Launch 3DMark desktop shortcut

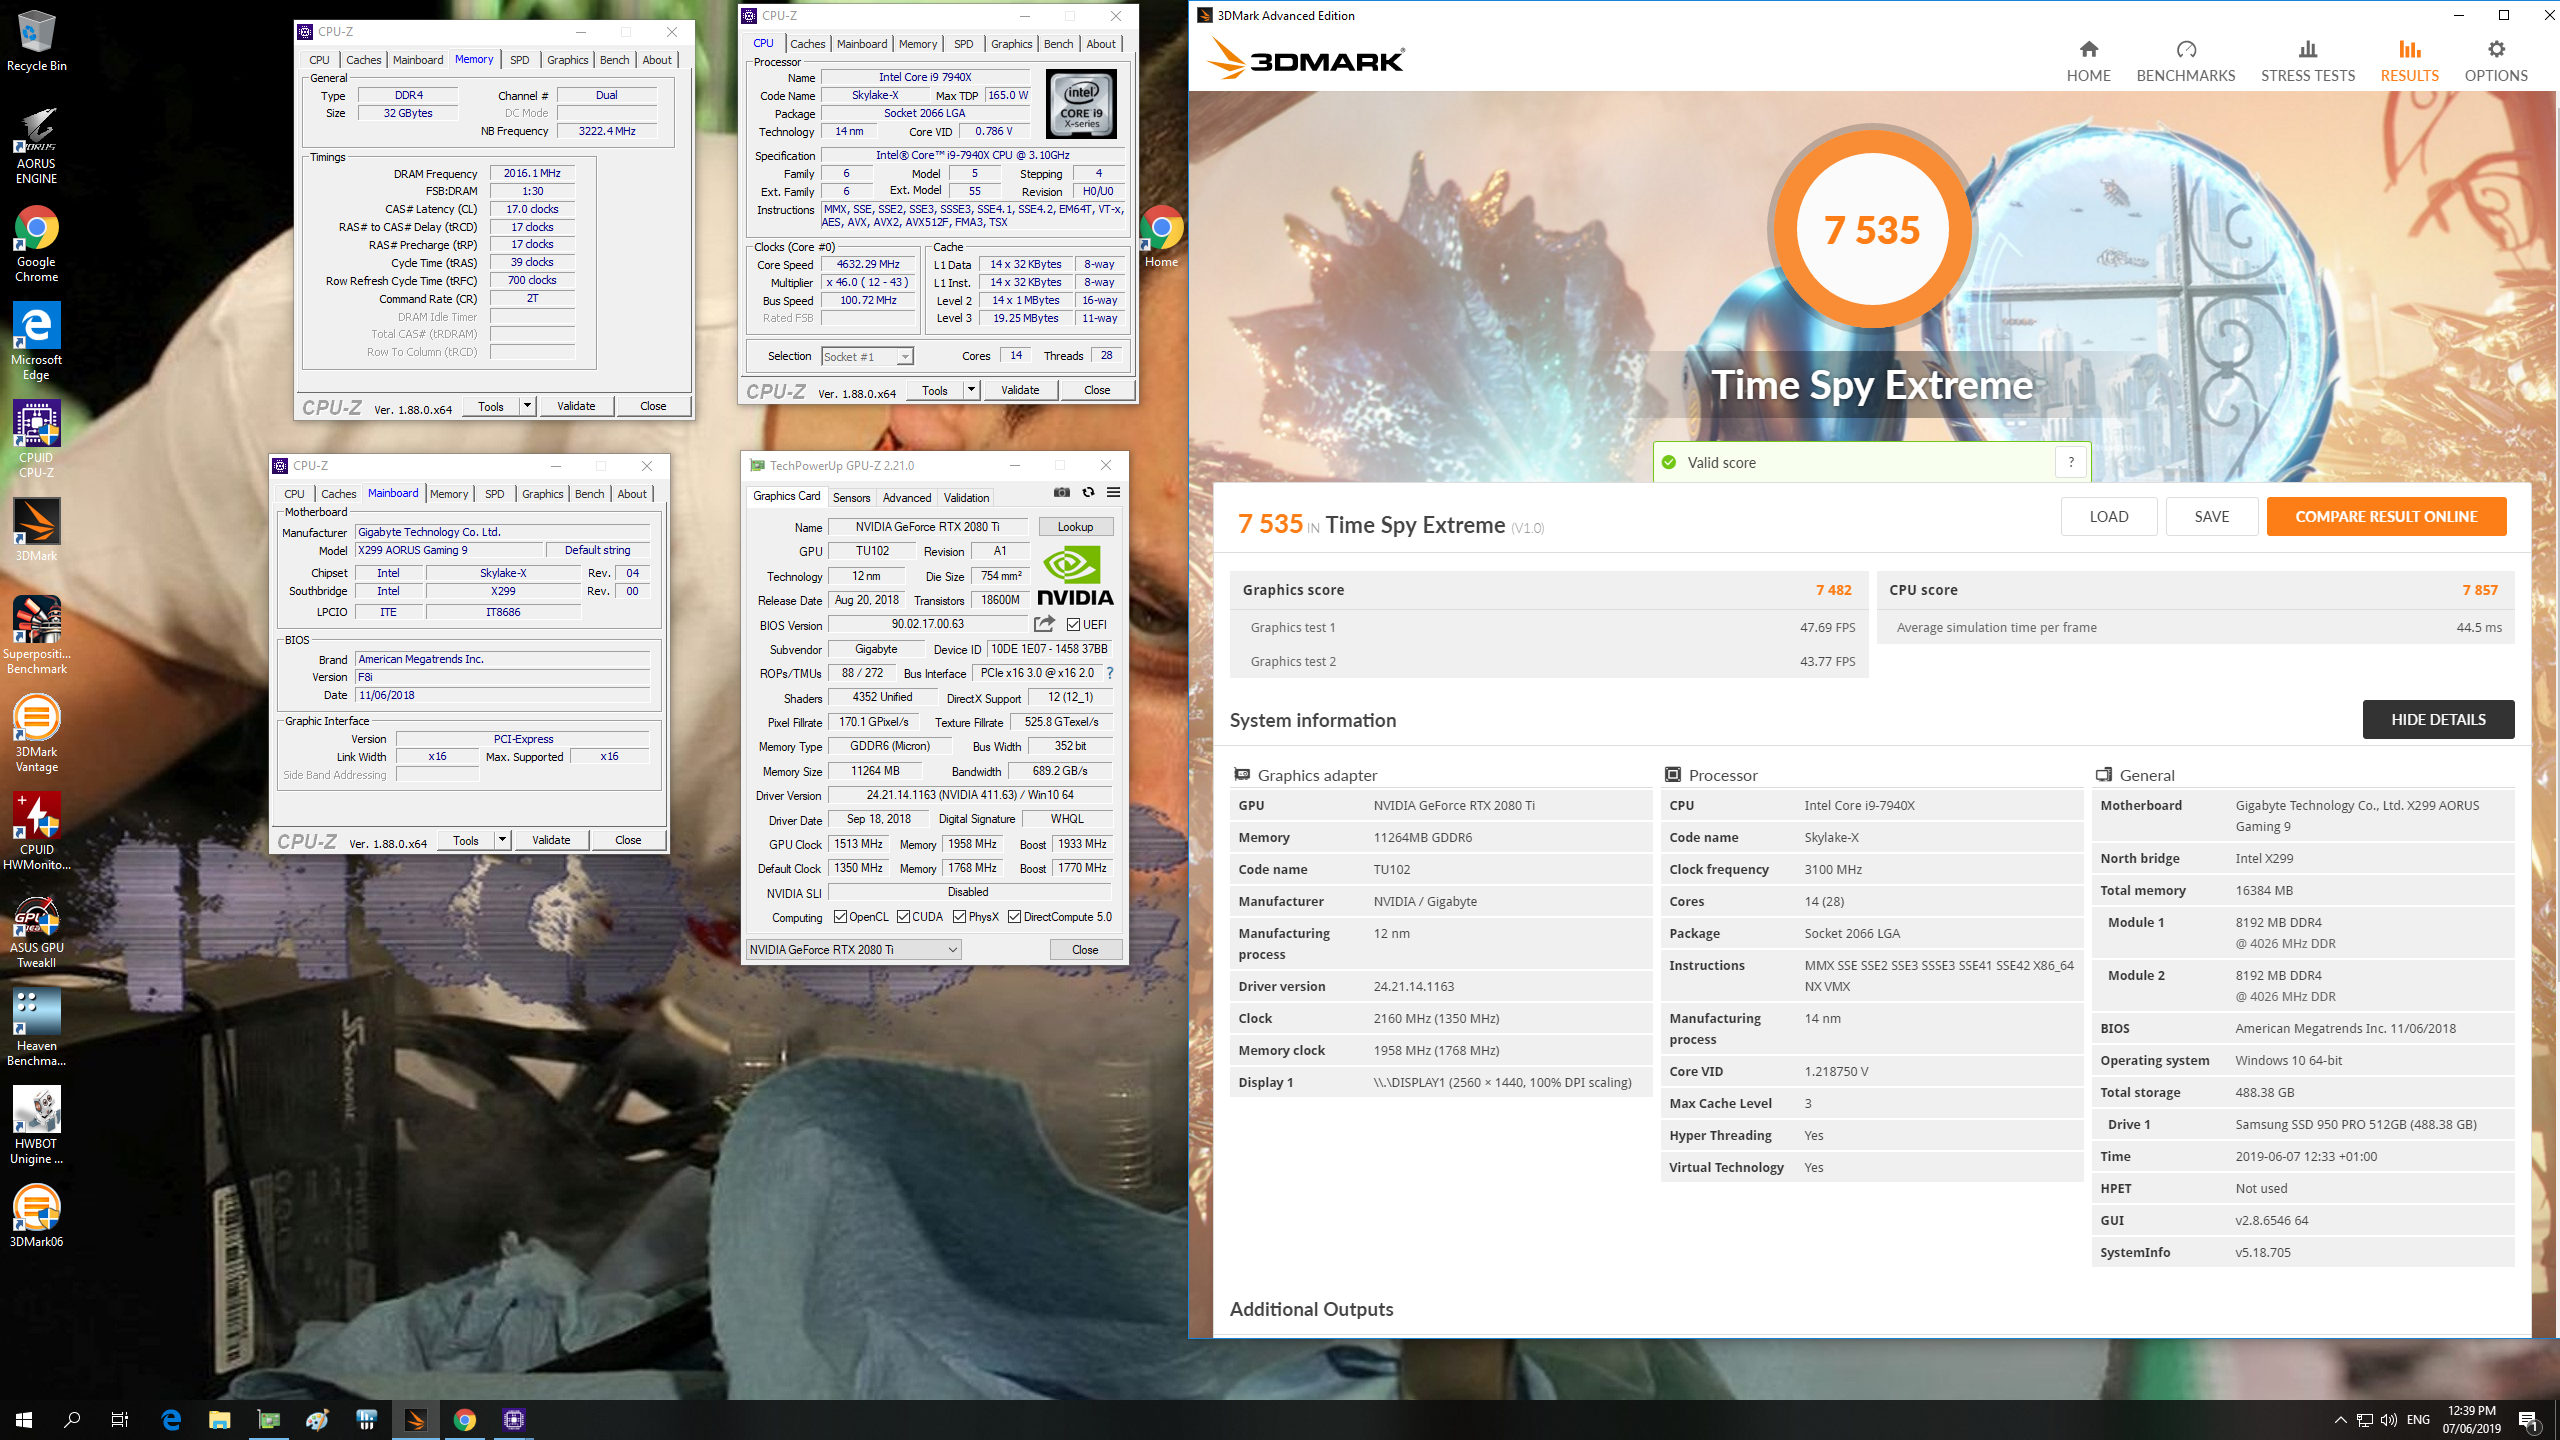pyautogui.click(x=36, y=530)
